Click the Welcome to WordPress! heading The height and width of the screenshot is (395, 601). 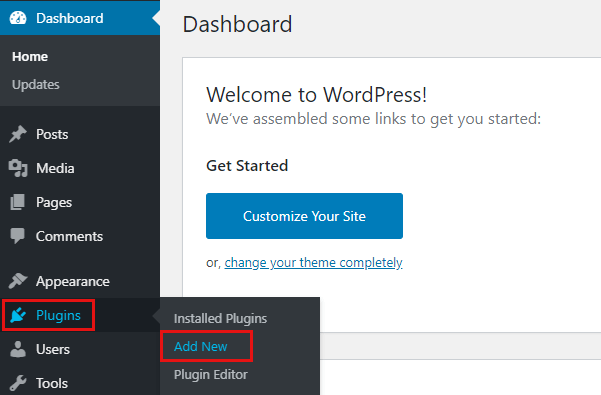[317, 95]
